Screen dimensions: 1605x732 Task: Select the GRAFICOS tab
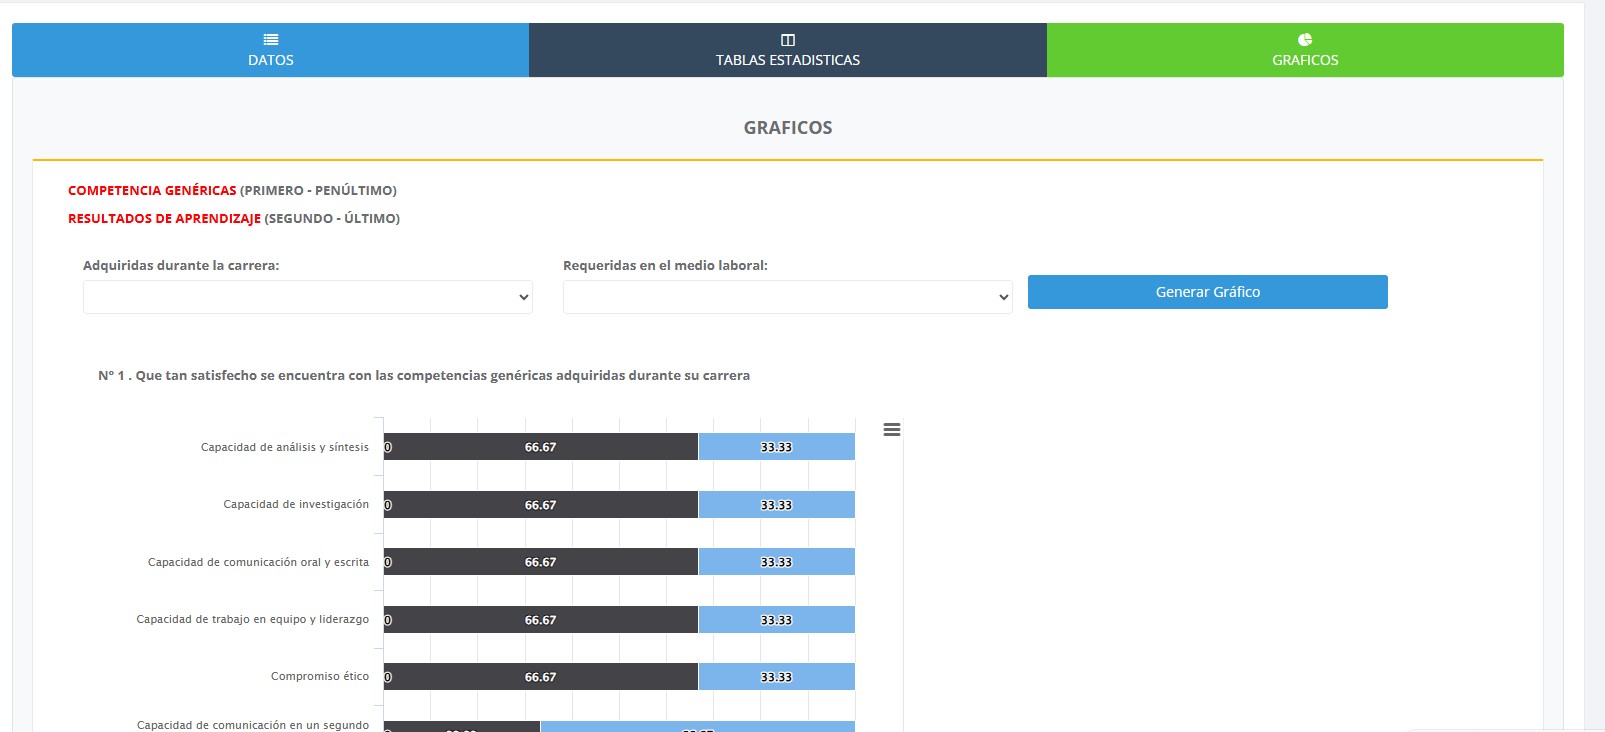1305,50
